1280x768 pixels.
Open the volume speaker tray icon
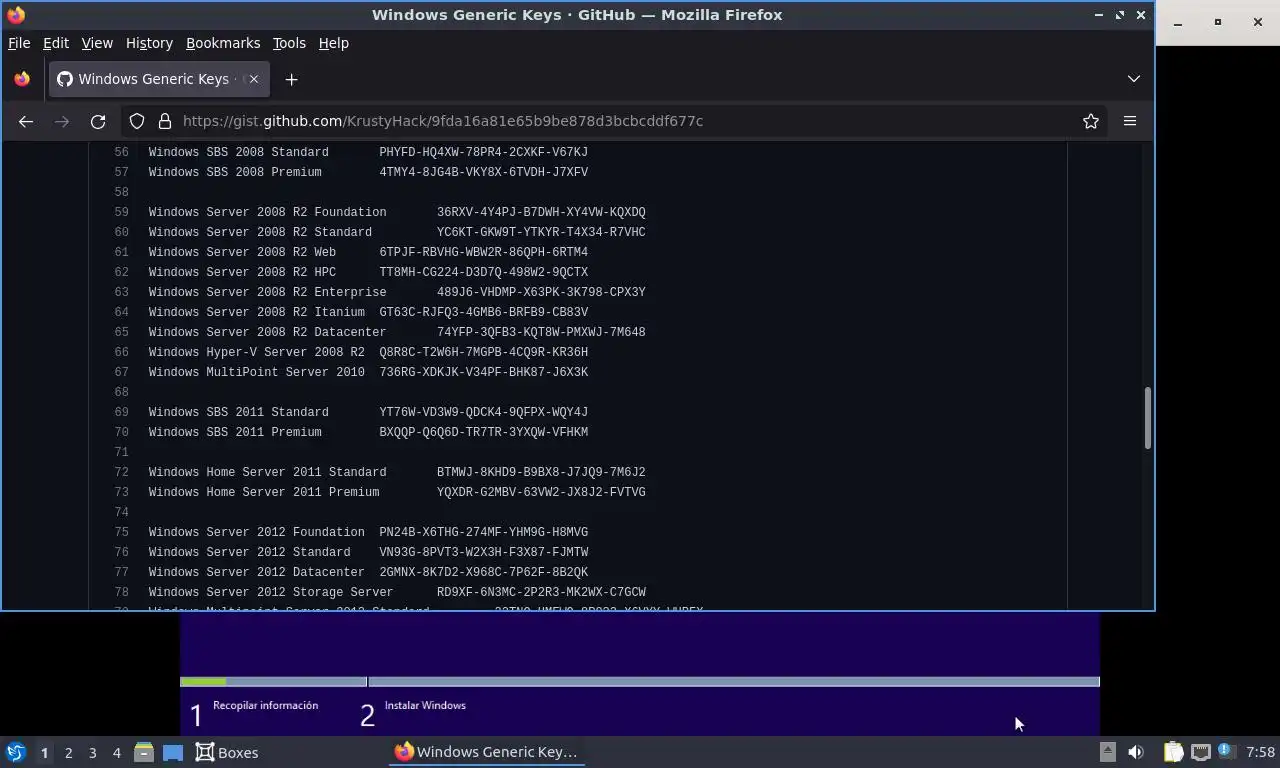[1135, 752]
